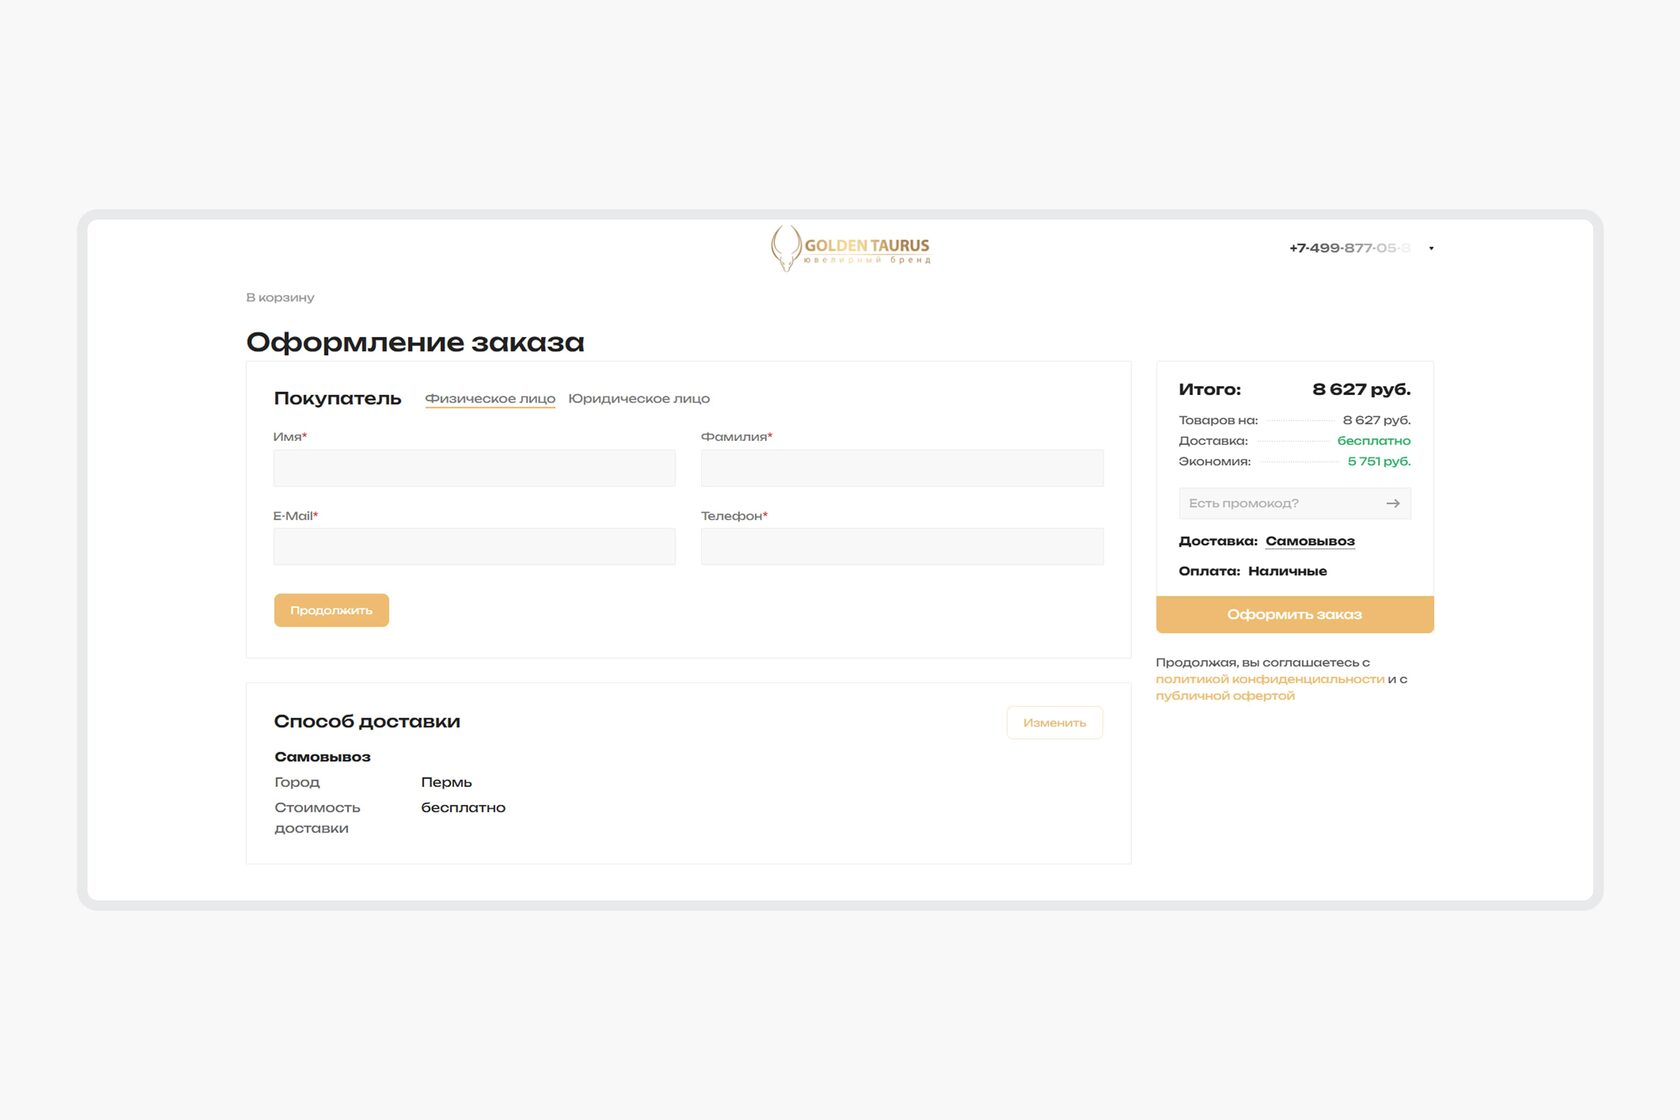Viewport: 1680px width, 1120px height.
Task: Click the city value Пермь
Action: pos(446,782)
